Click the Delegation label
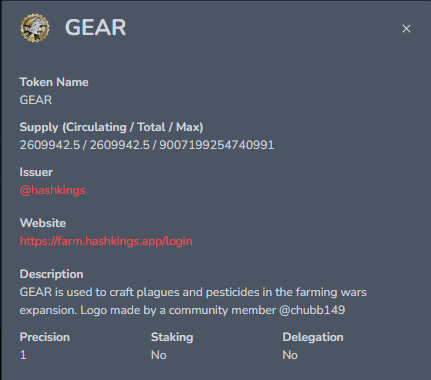The height and width of the screenshot is (380, 431). pos(313,337)
